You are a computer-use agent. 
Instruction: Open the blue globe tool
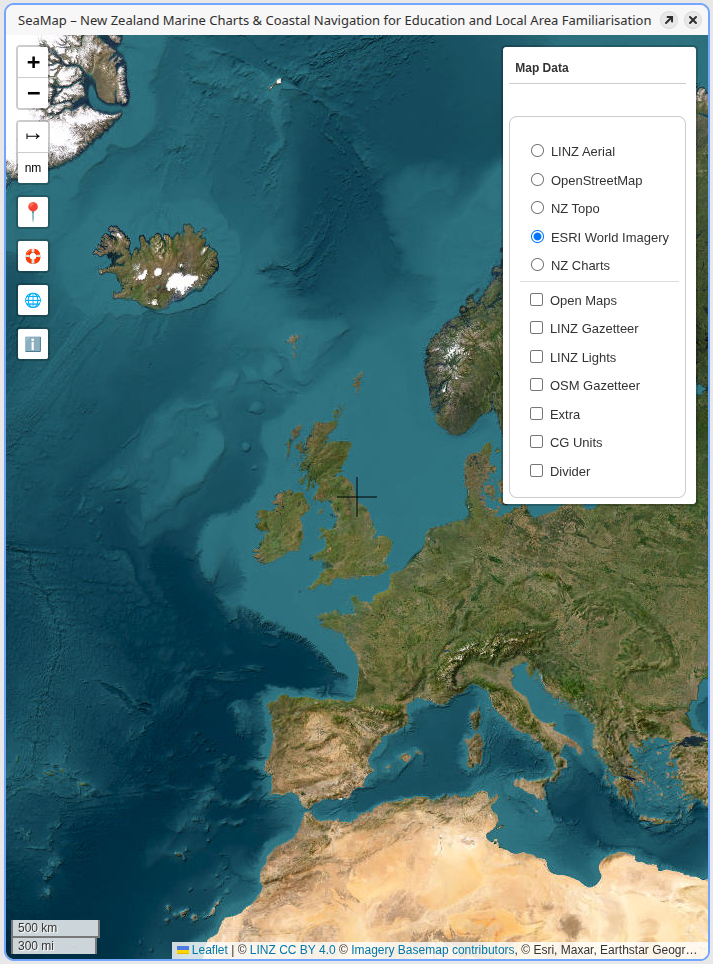click(33, 300)
